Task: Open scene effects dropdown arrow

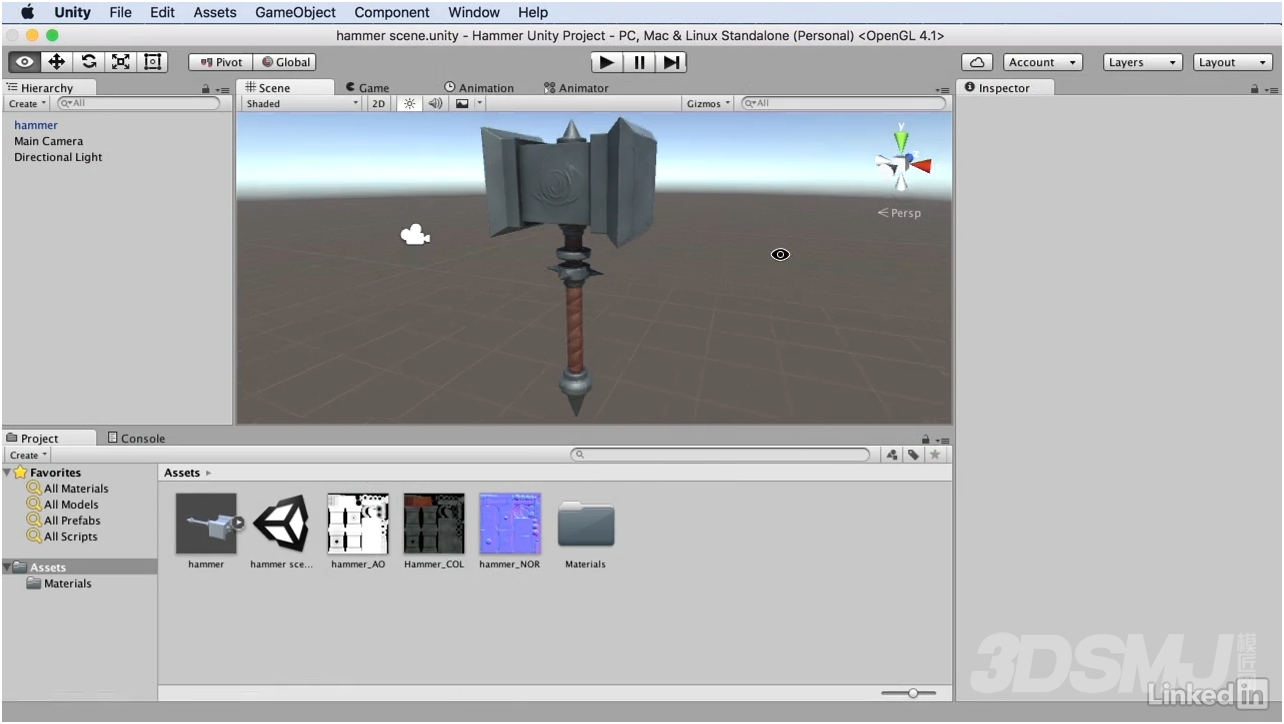Action: pos(480,104)
